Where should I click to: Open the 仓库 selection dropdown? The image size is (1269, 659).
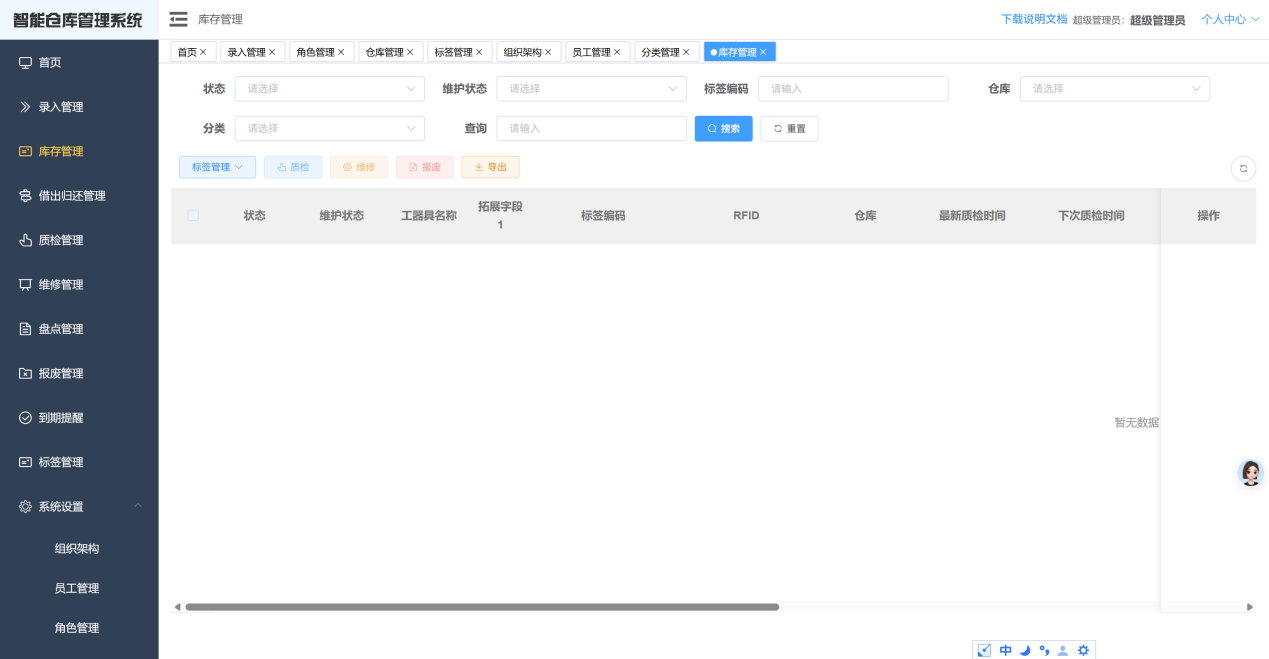point(1114,88)
